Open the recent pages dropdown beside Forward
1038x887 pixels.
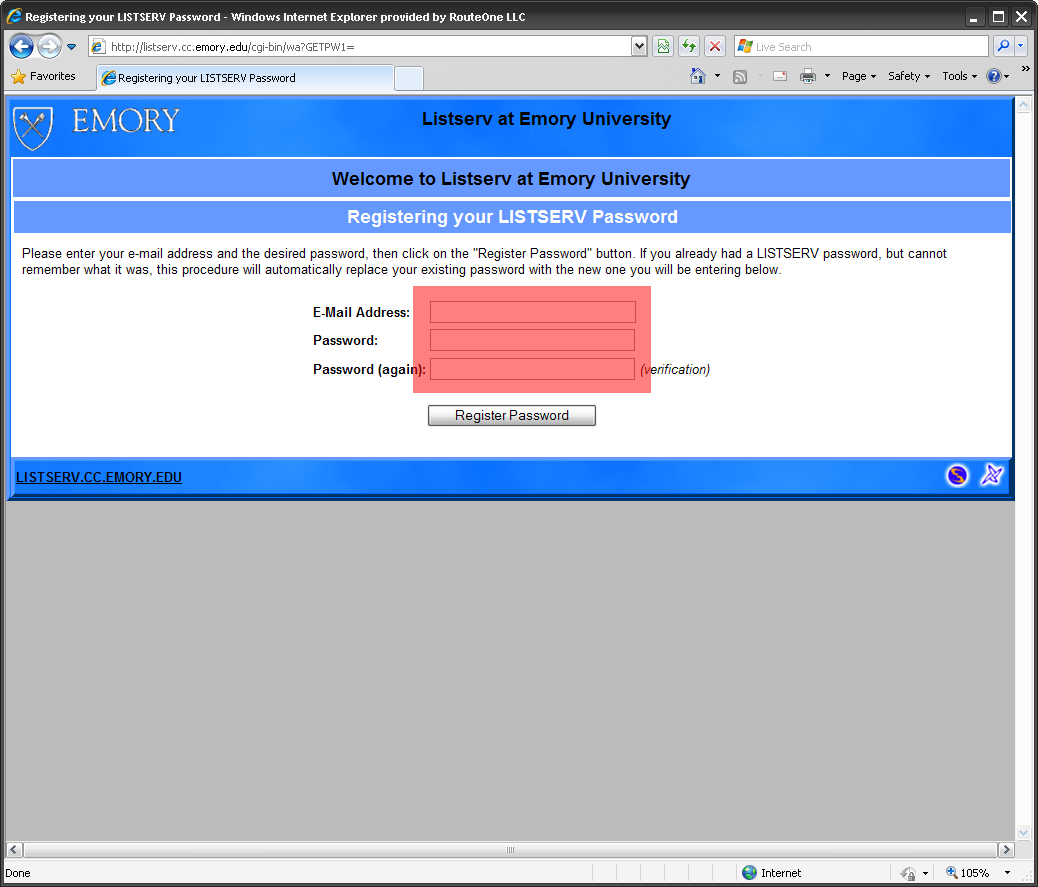pyautogui.click(x=71, y=47)
